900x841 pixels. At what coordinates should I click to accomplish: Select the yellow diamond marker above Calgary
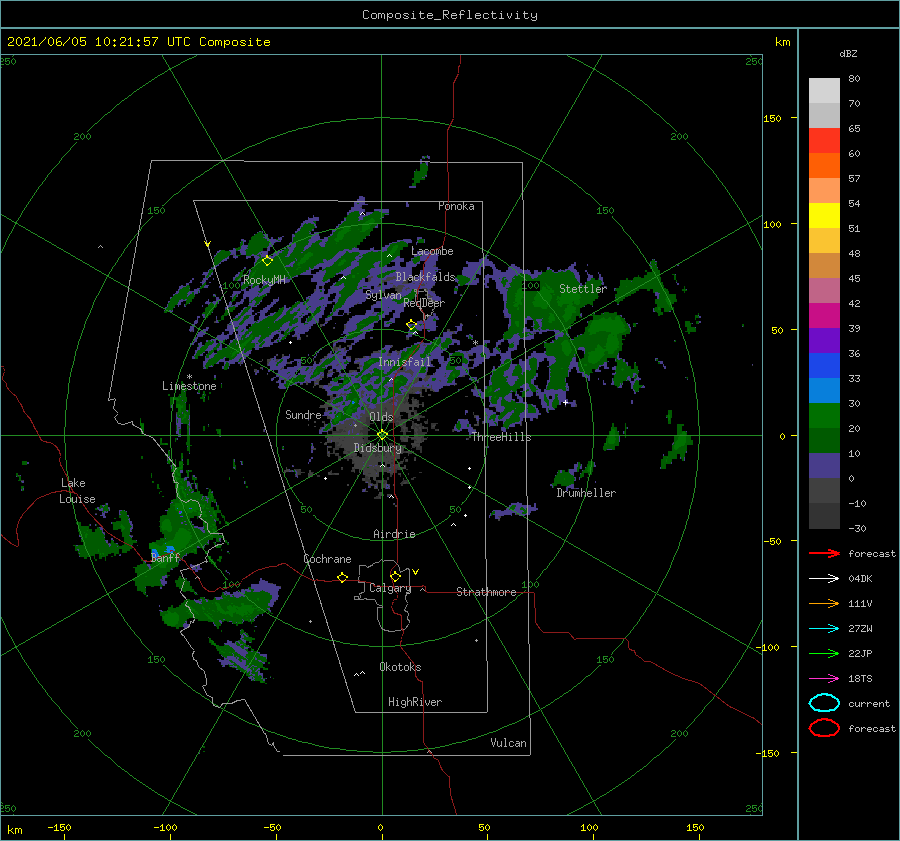(x=395, y=576)
